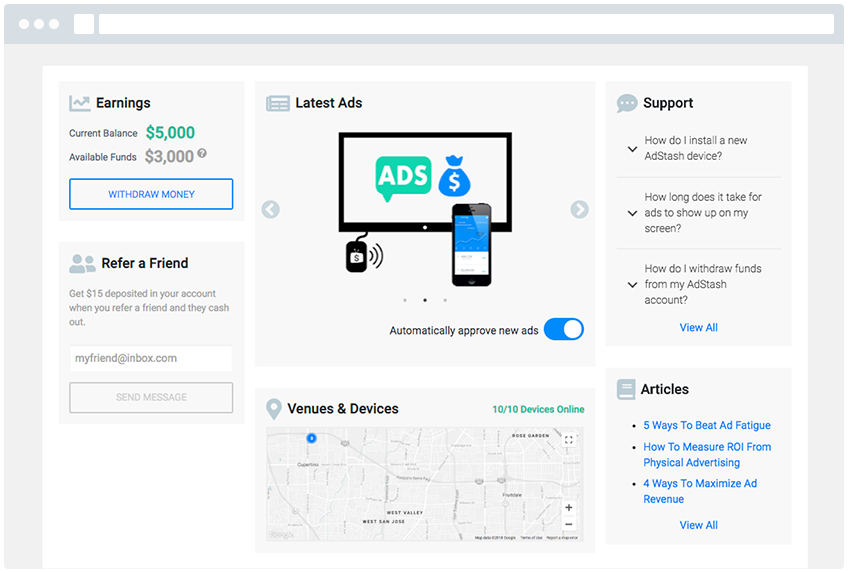
Task: Click the Refer a Friend heading
Action: coord(145,263)
